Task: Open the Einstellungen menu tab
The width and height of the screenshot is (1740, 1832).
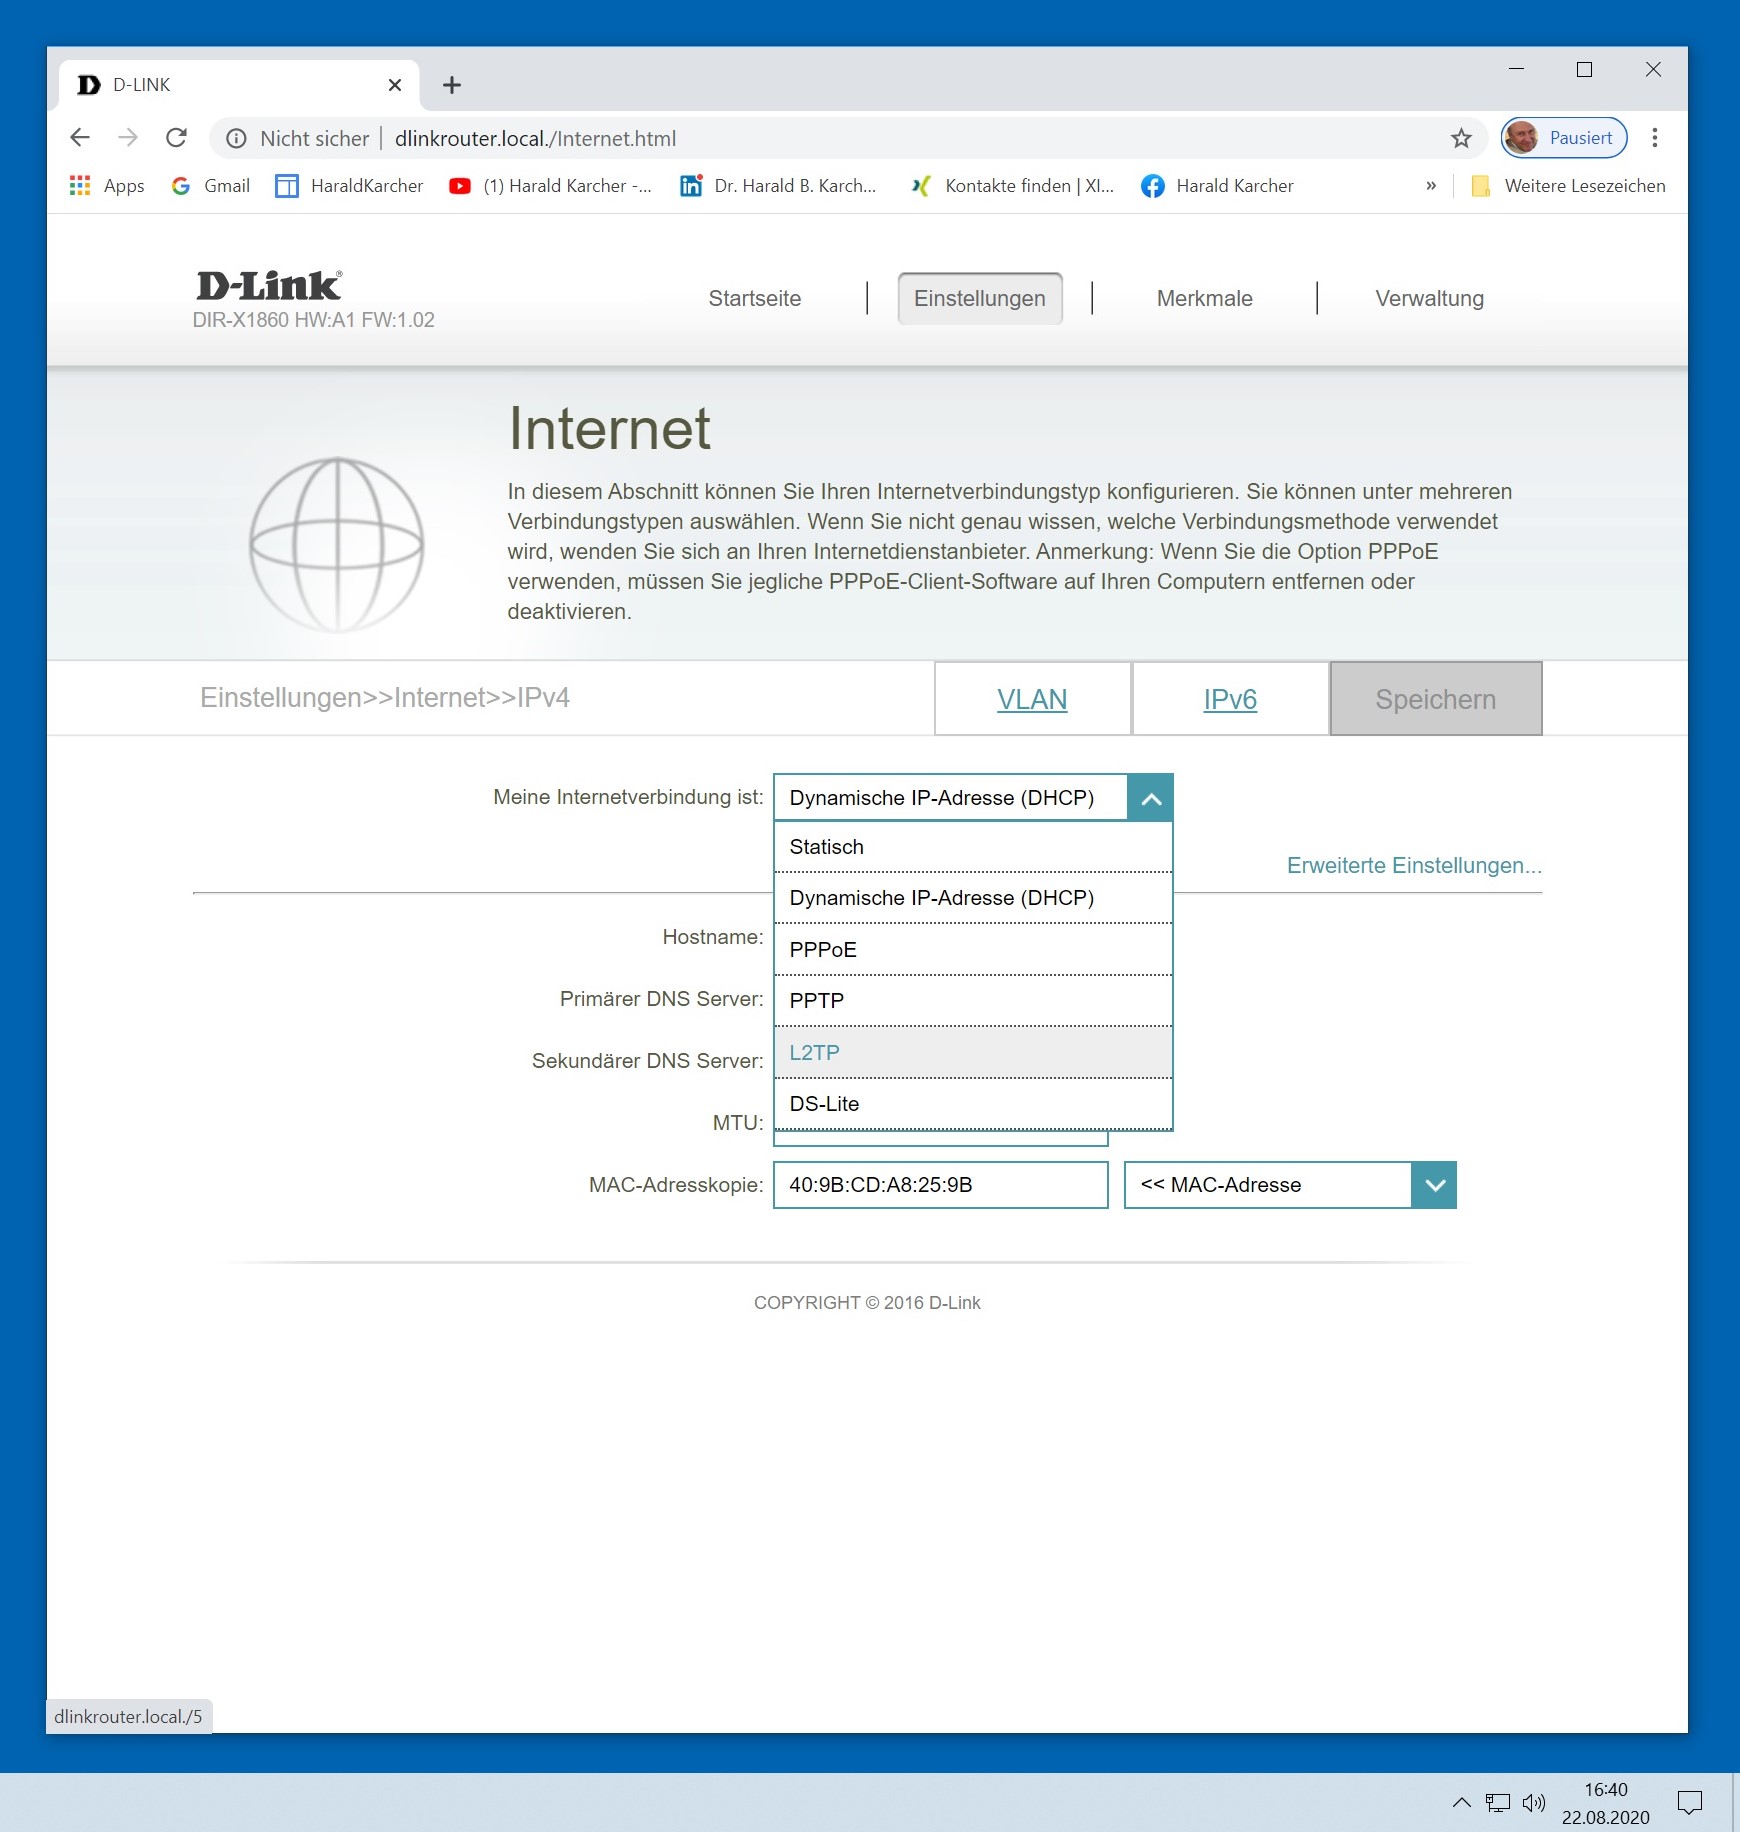Action: (x=980, y=299)
